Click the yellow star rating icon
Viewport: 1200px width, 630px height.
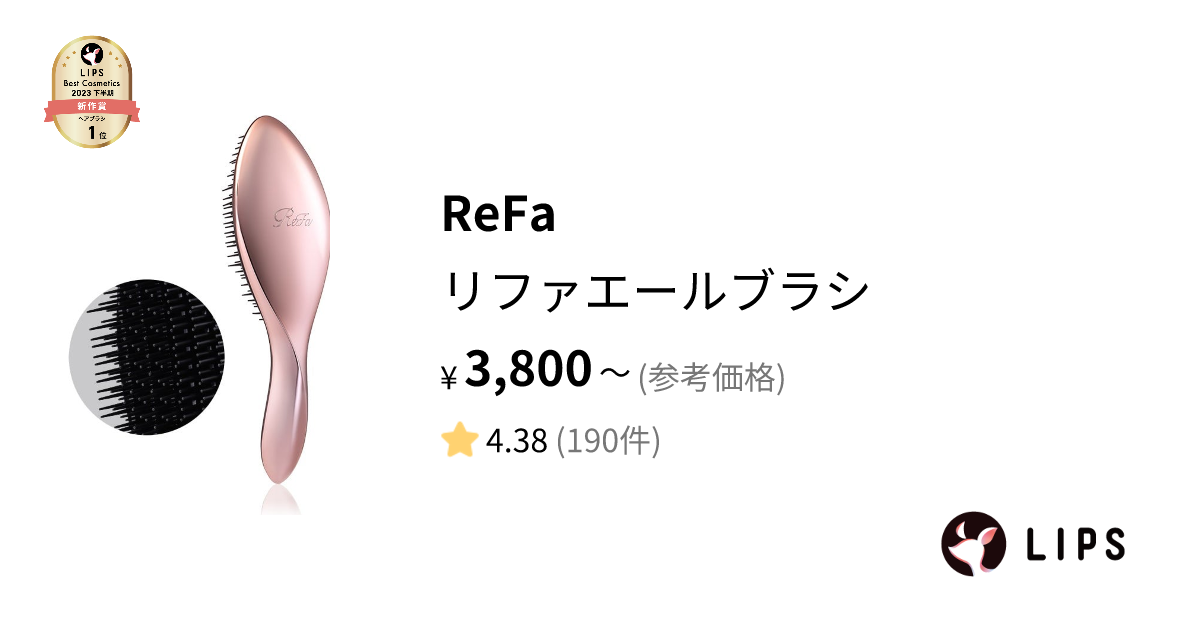tap(458, 441)
